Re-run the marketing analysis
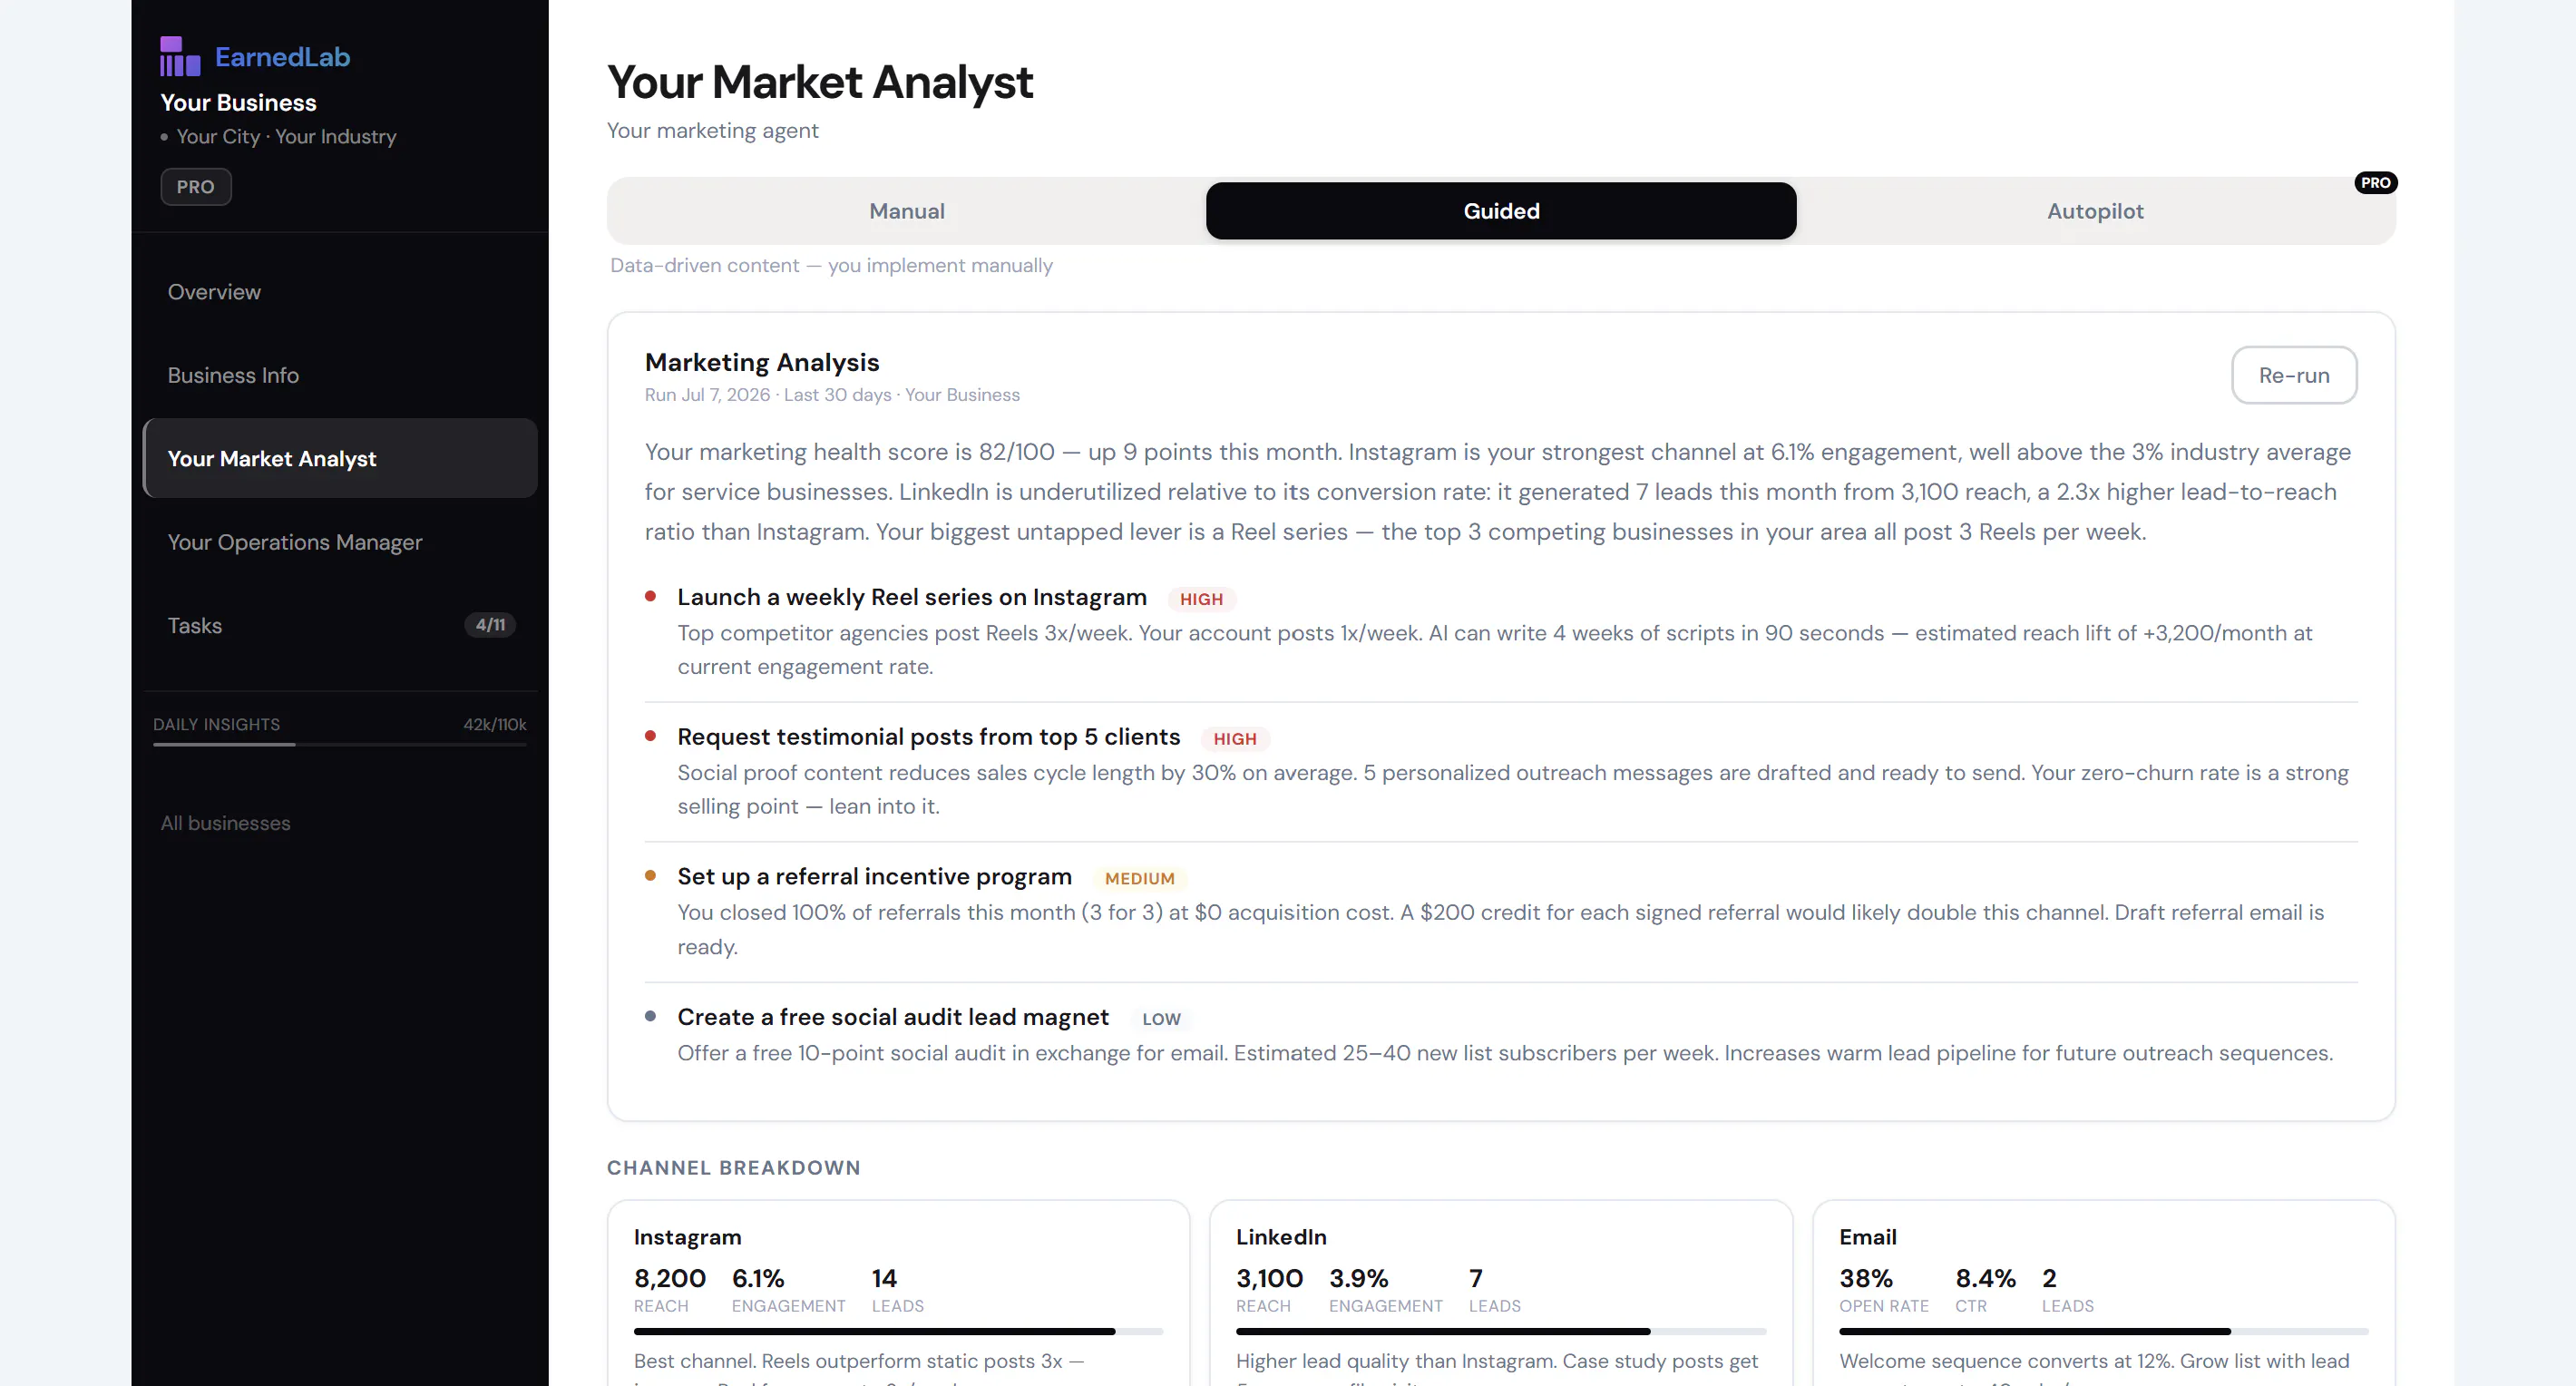Viewport: 2576px width, 1386px height. click(2294, 375)
